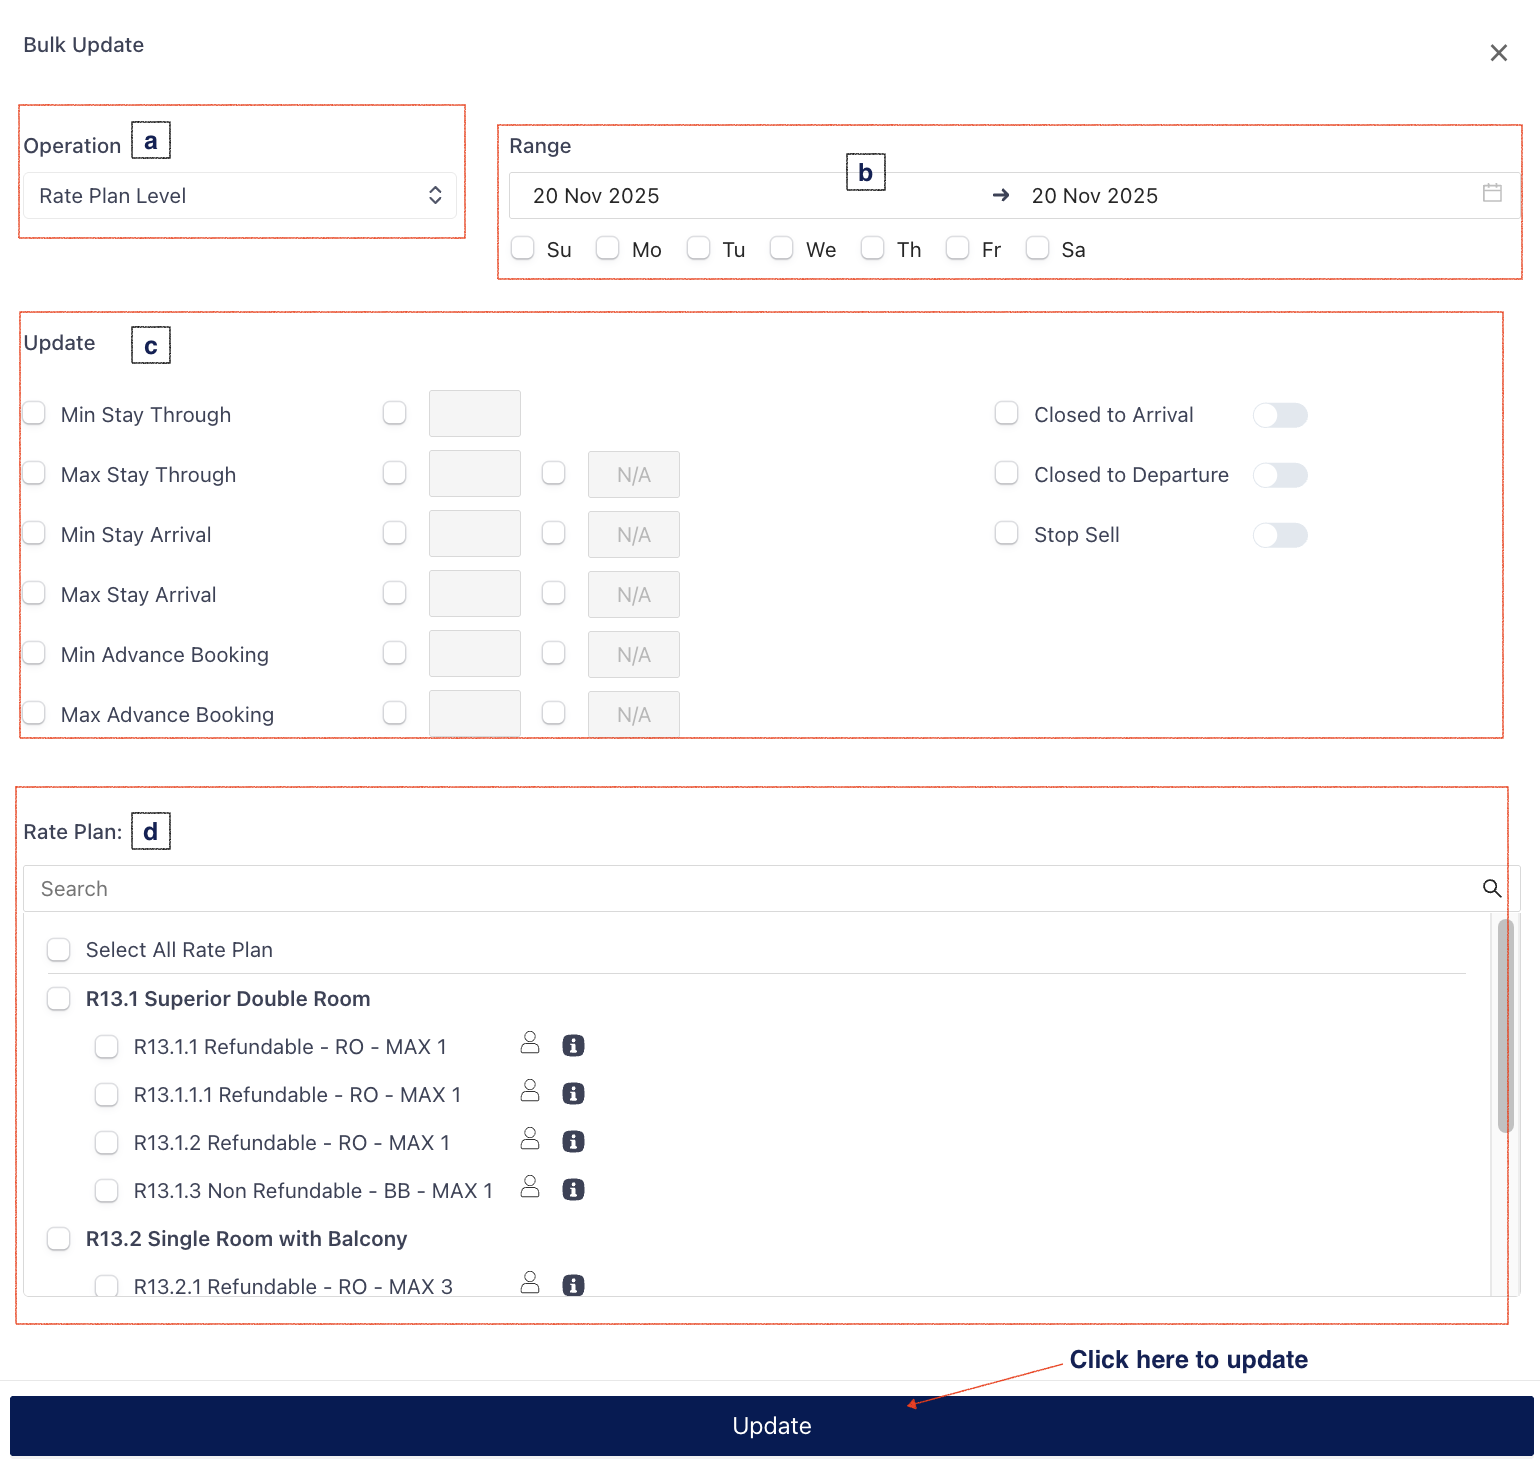The image size is (1540, 1460).
Task: Tick the Select All Rate Plan checkbox
Action: (x=59, y=950)
